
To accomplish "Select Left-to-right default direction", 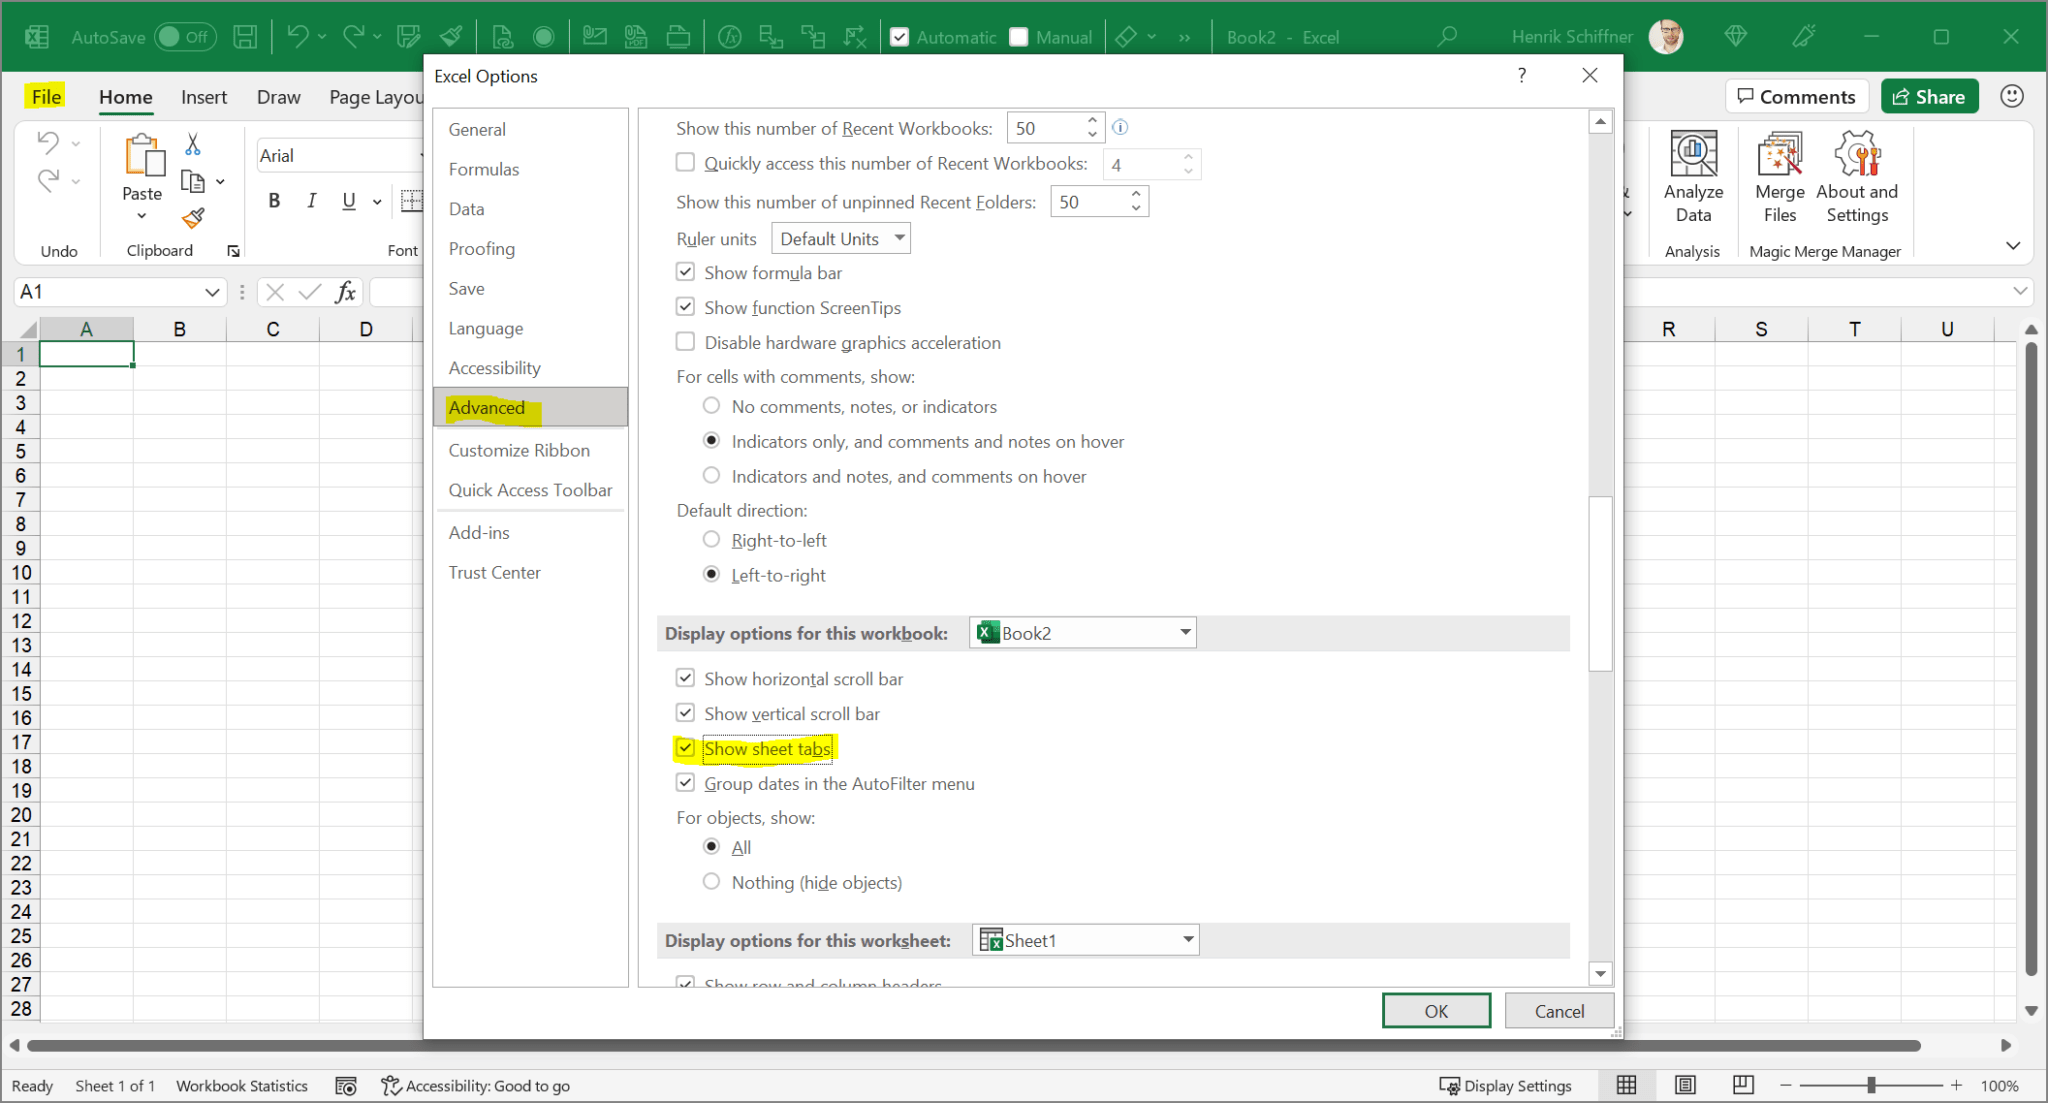I will pyautogui.click(x=712, y=575).
